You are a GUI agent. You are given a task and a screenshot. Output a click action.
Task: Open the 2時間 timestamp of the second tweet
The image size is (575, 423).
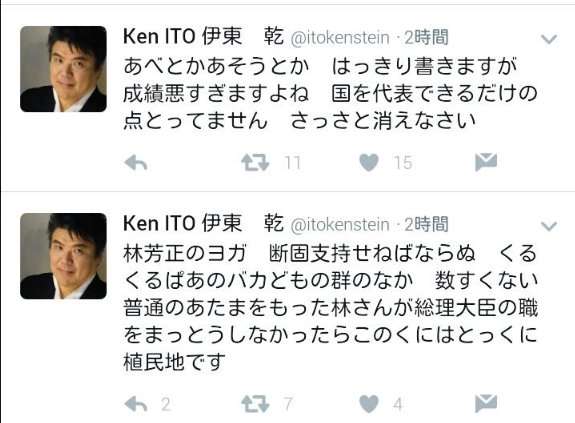pyautogui.click(x=426, y=224)
